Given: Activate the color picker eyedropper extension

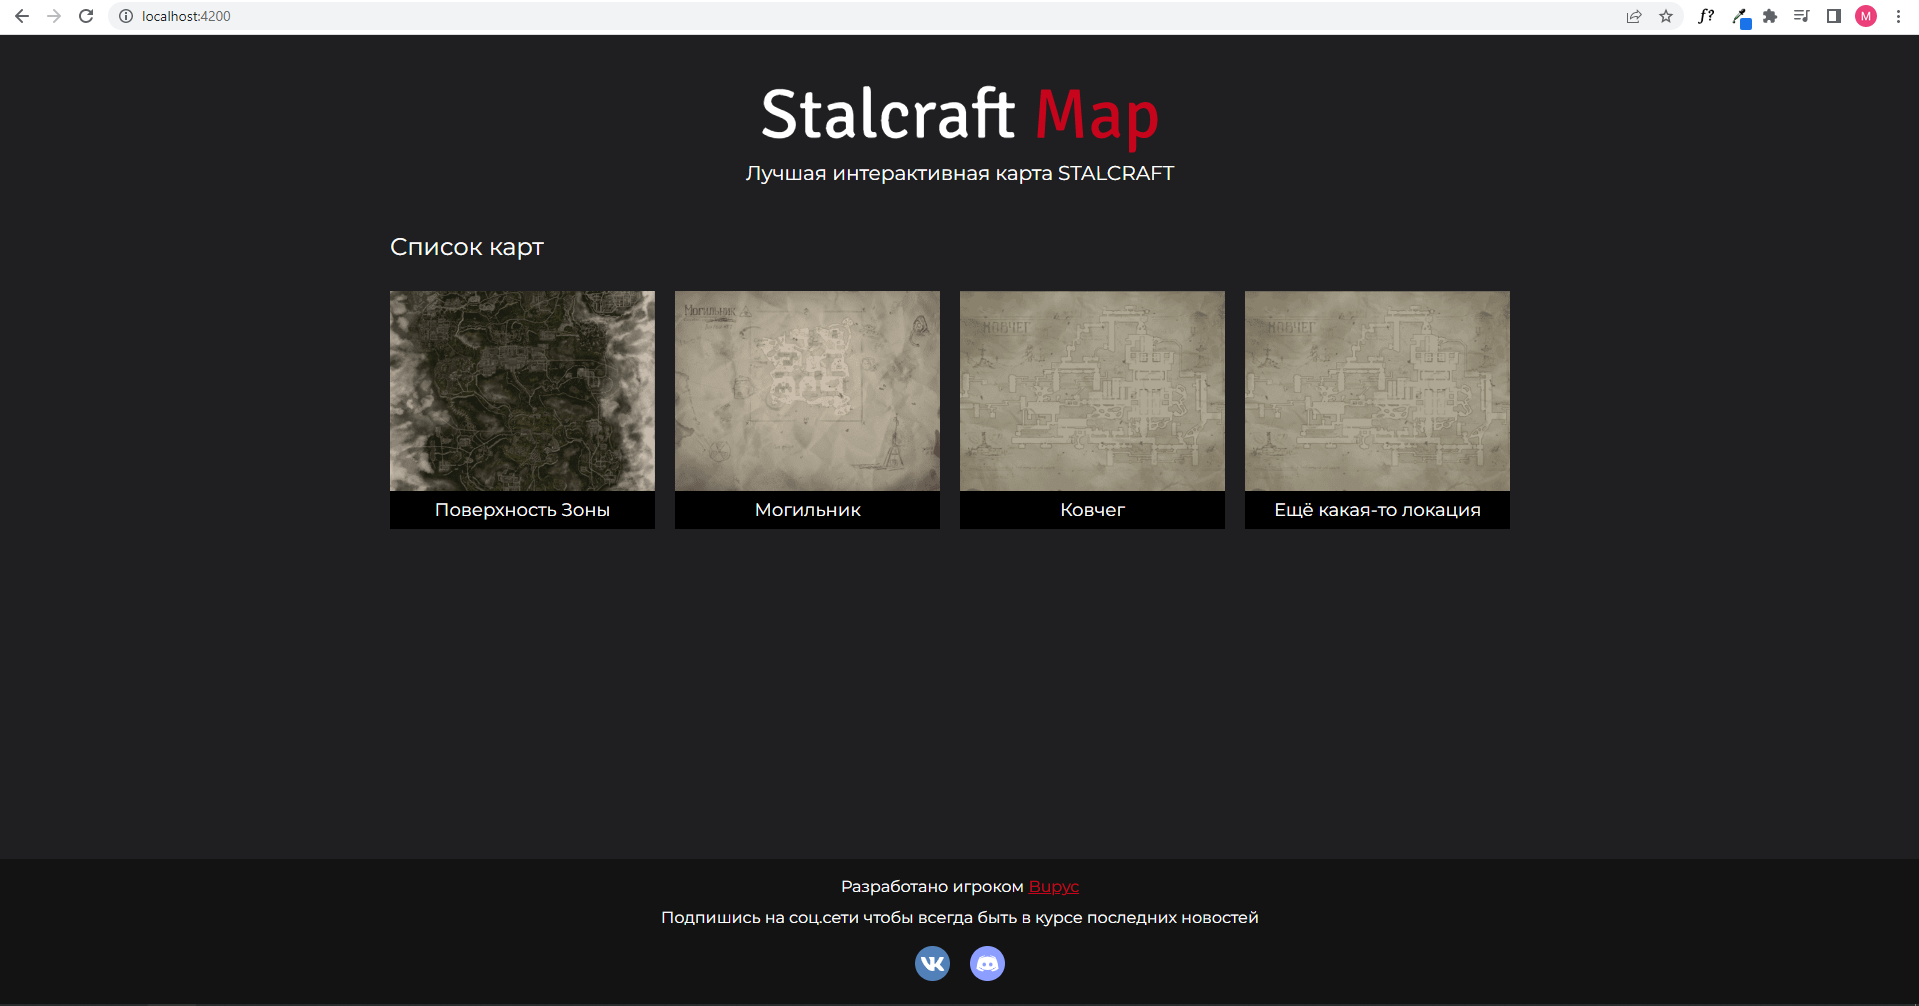Looking at the screenshot, I should coord(1740,16).
